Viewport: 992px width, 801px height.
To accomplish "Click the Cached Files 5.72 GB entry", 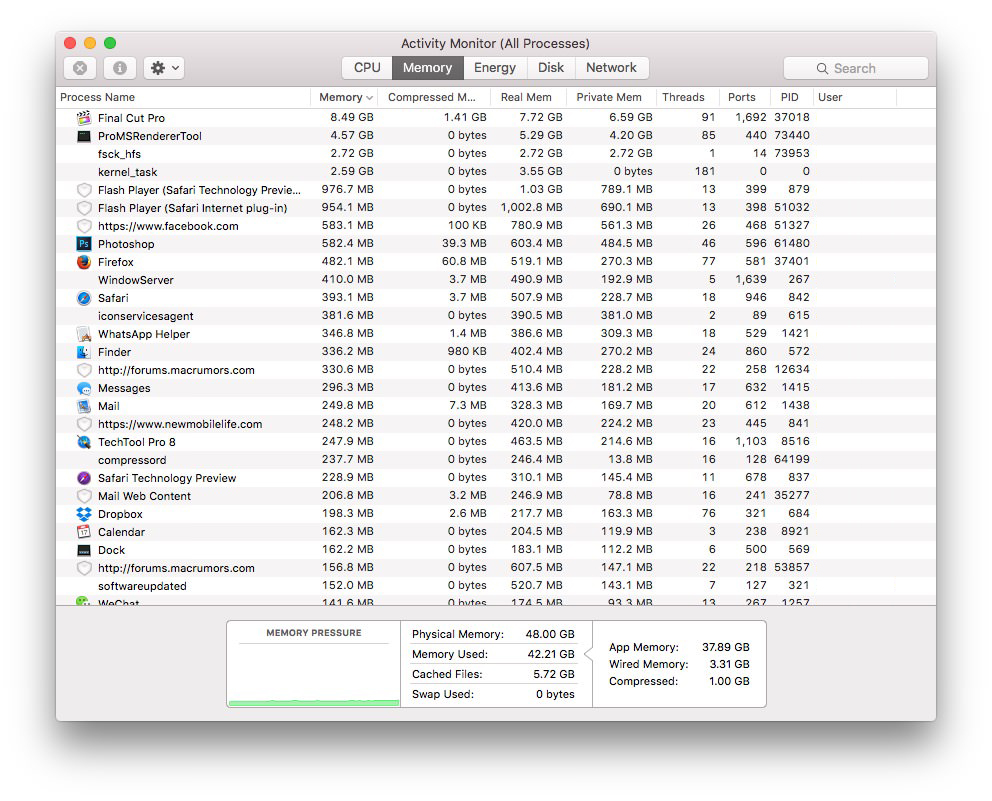I will tap(493, 674).
